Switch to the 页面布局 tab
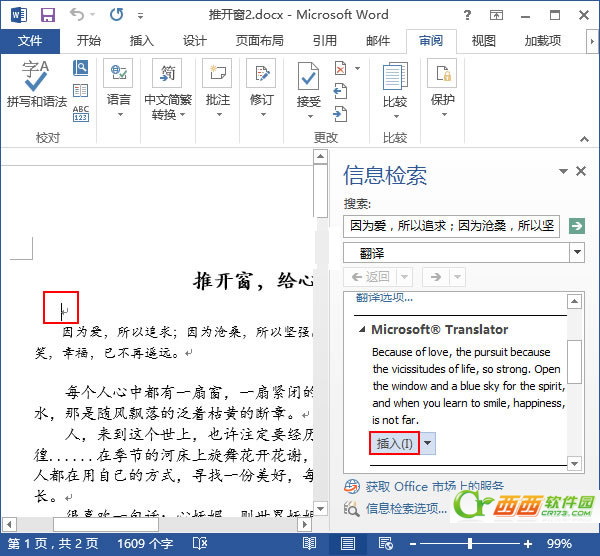This screenshot has height=556, width=600. point(259,41)
